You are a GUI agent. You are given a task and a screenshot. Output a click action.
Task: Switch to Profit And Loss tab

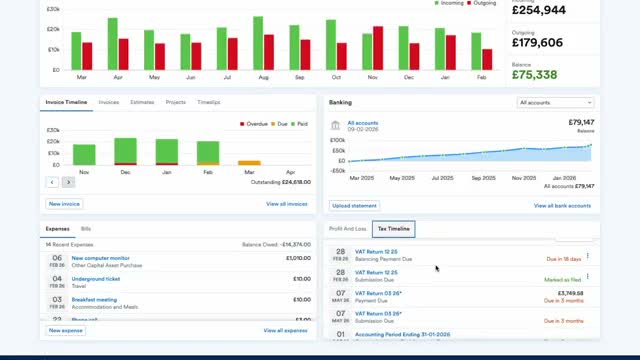[x=348, y=229]
